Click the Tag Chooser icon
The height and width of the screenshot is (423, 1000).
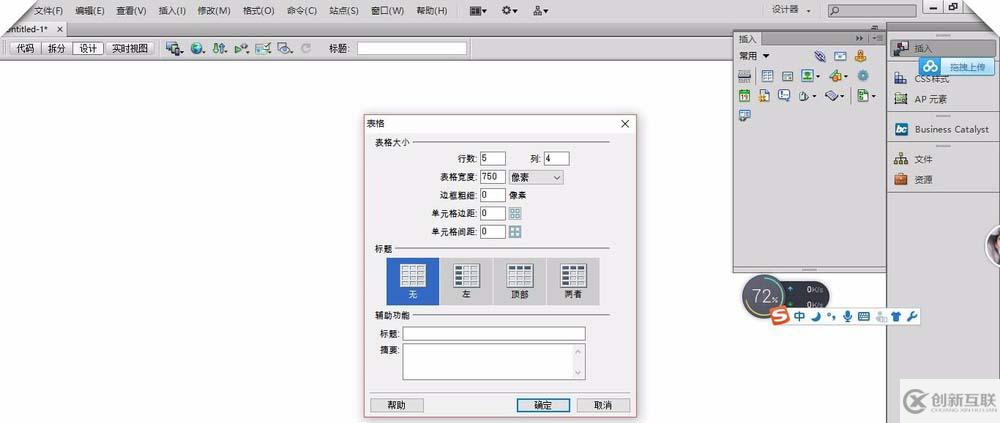pos(744,115)
